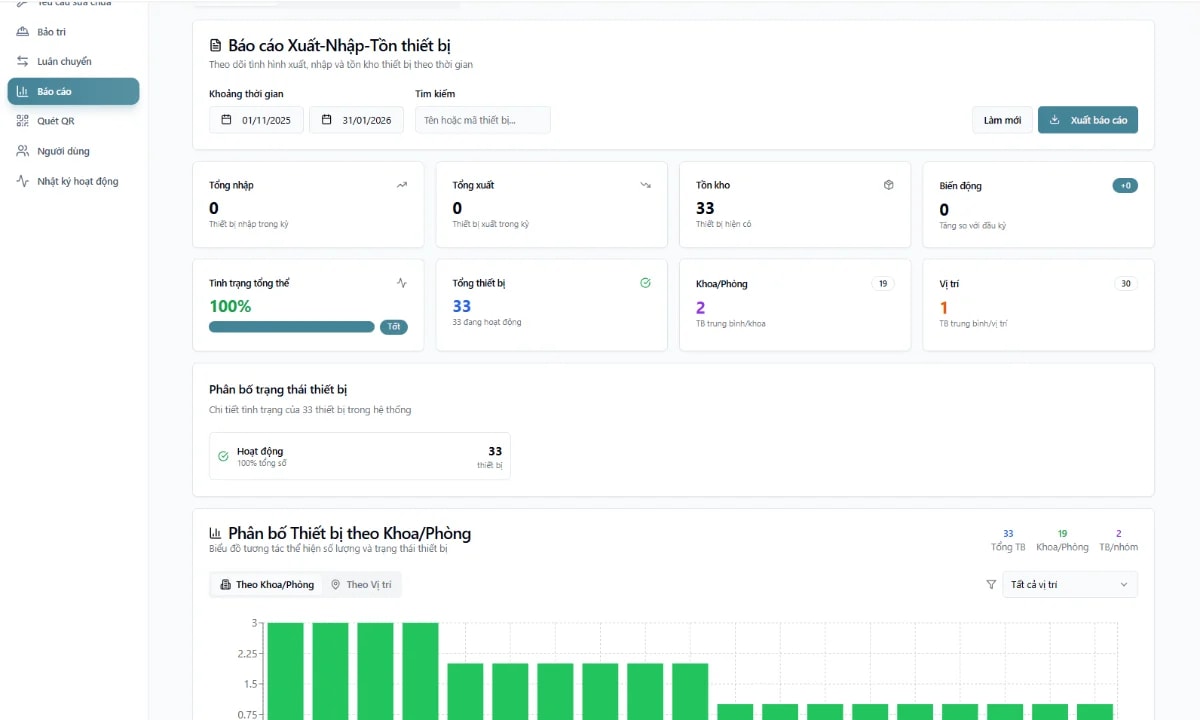The image size is (1200, 720).
Task: Focus the Tên hoặc mã thiết bị search field
Action: click(483, 120)
